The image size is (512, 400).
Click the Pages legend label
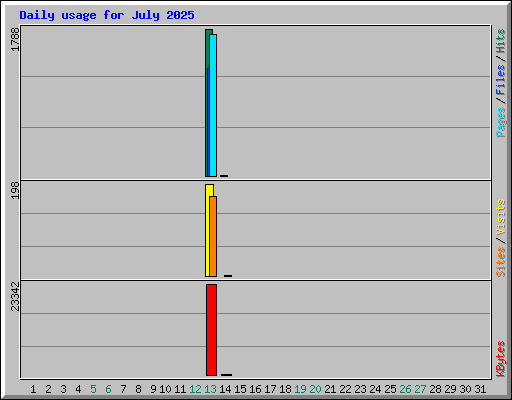[x=500, y=122]
